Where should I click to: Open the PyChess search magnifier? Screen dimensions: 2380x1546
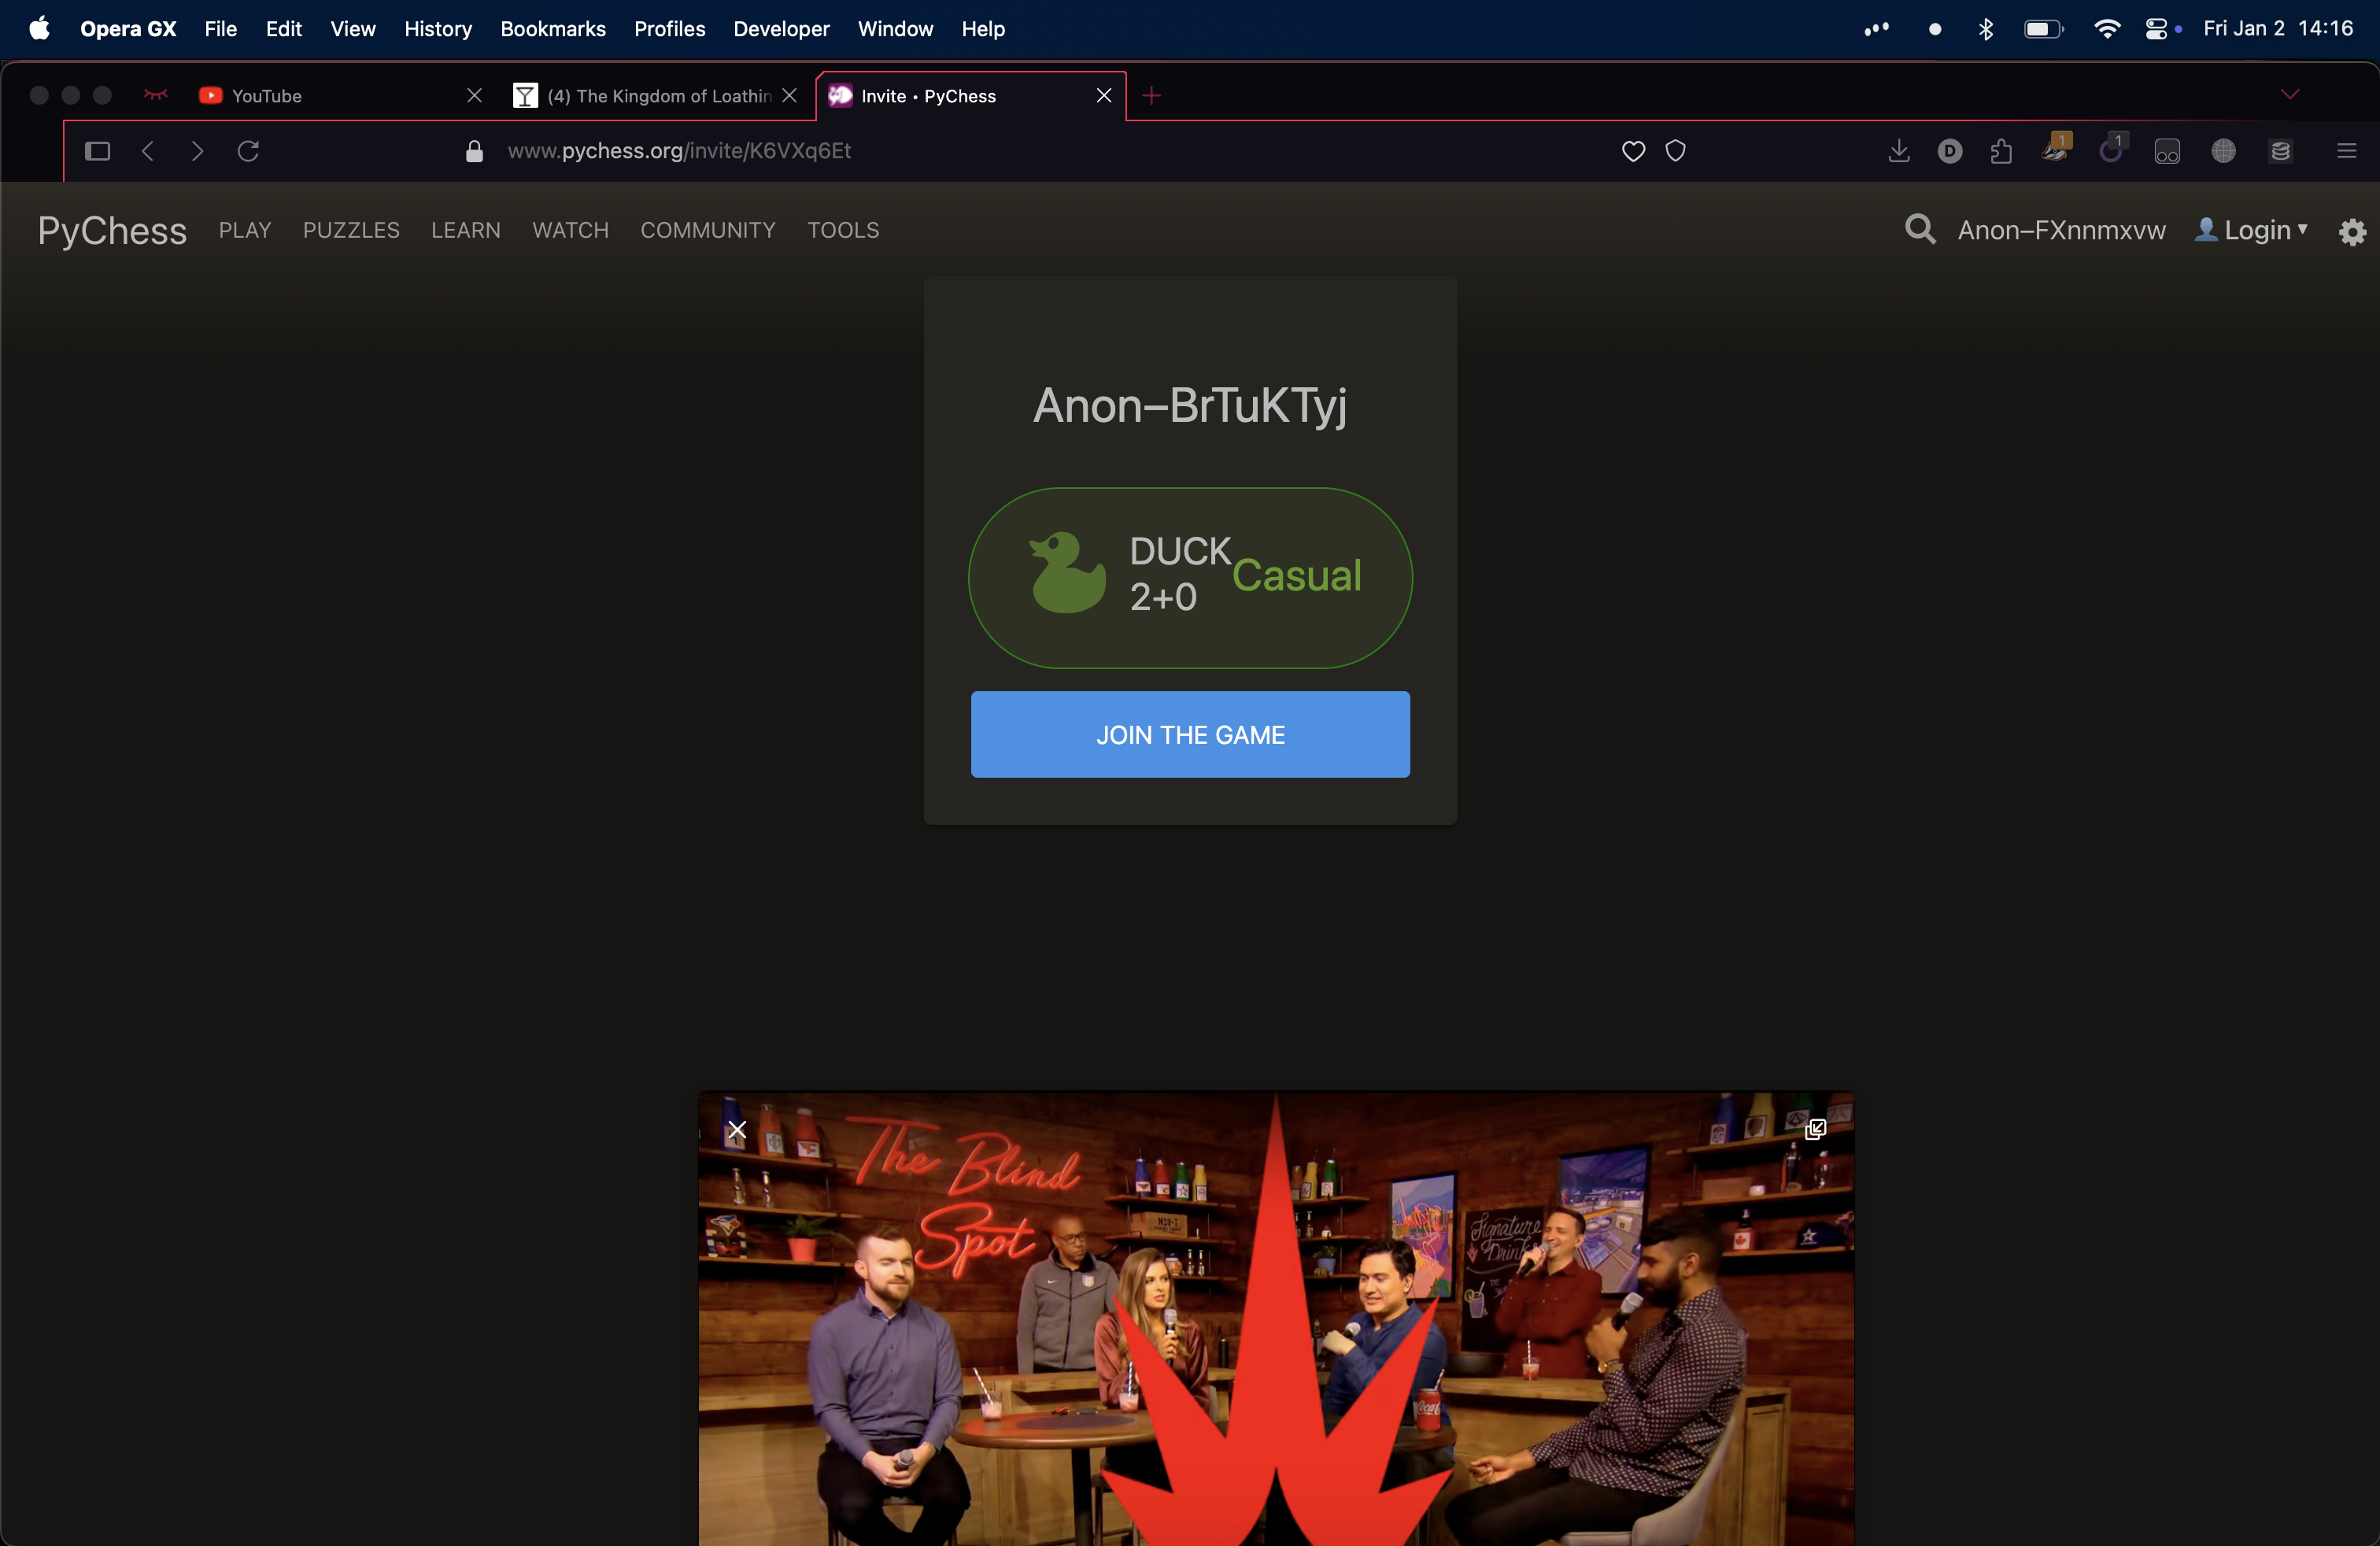[x=1919, y=230]
